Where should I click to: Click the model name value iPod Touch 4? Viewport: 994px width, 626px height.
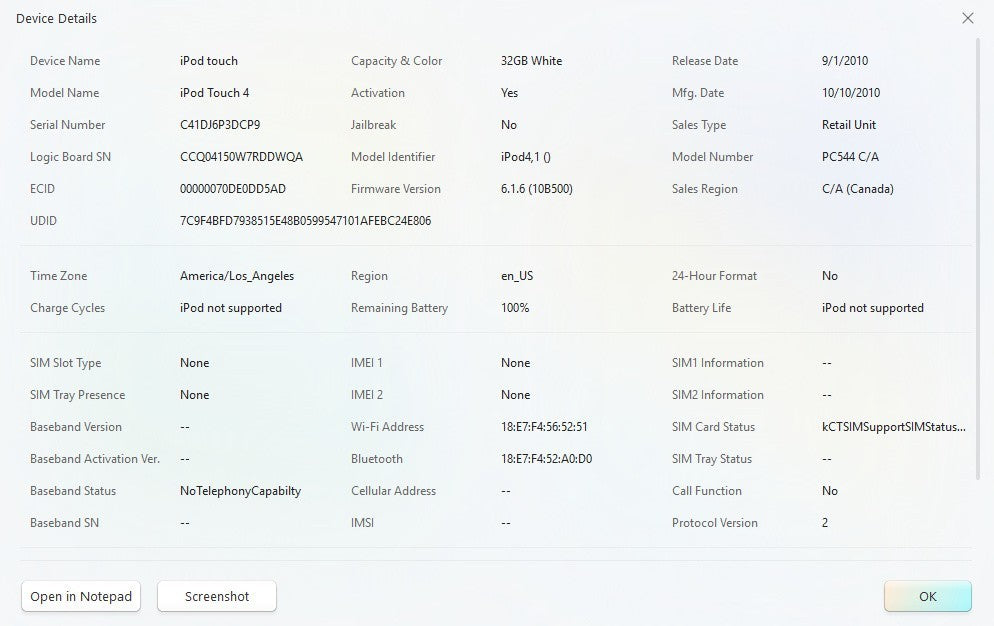point(214,93)
